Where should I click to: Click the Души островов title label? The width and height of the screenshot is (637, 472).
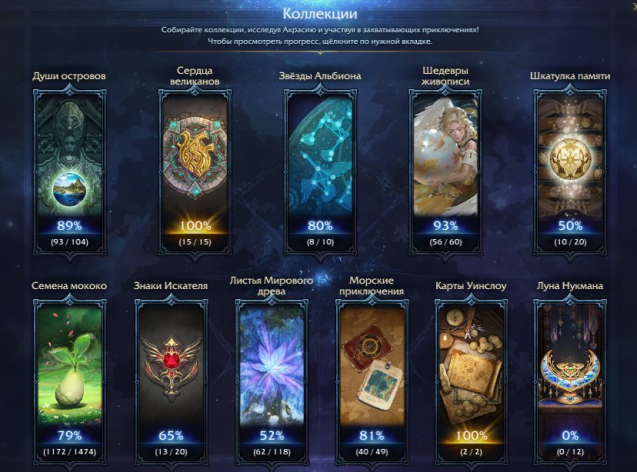coord(69,76)
